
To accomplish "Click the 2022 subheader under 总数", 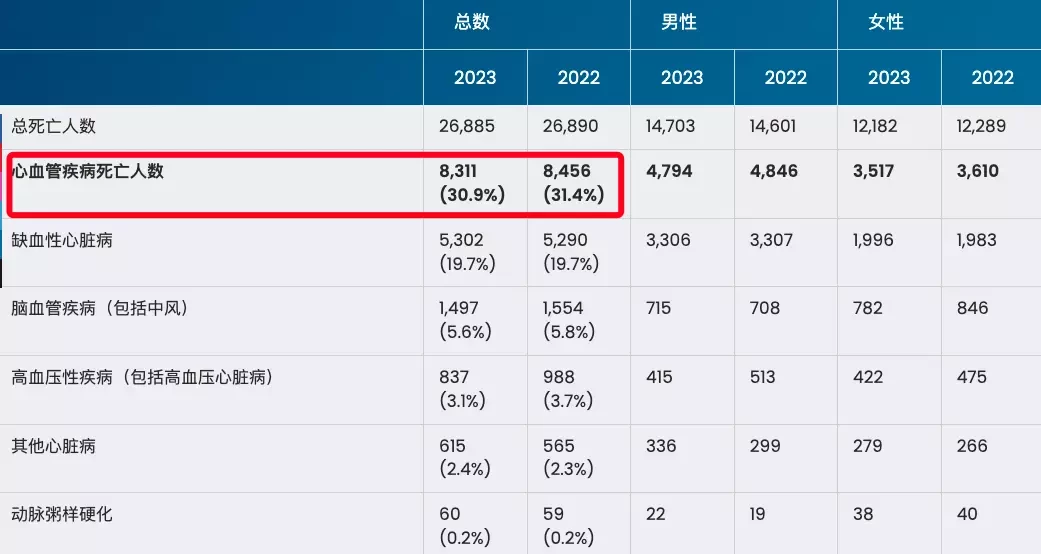I will (578, 78).
